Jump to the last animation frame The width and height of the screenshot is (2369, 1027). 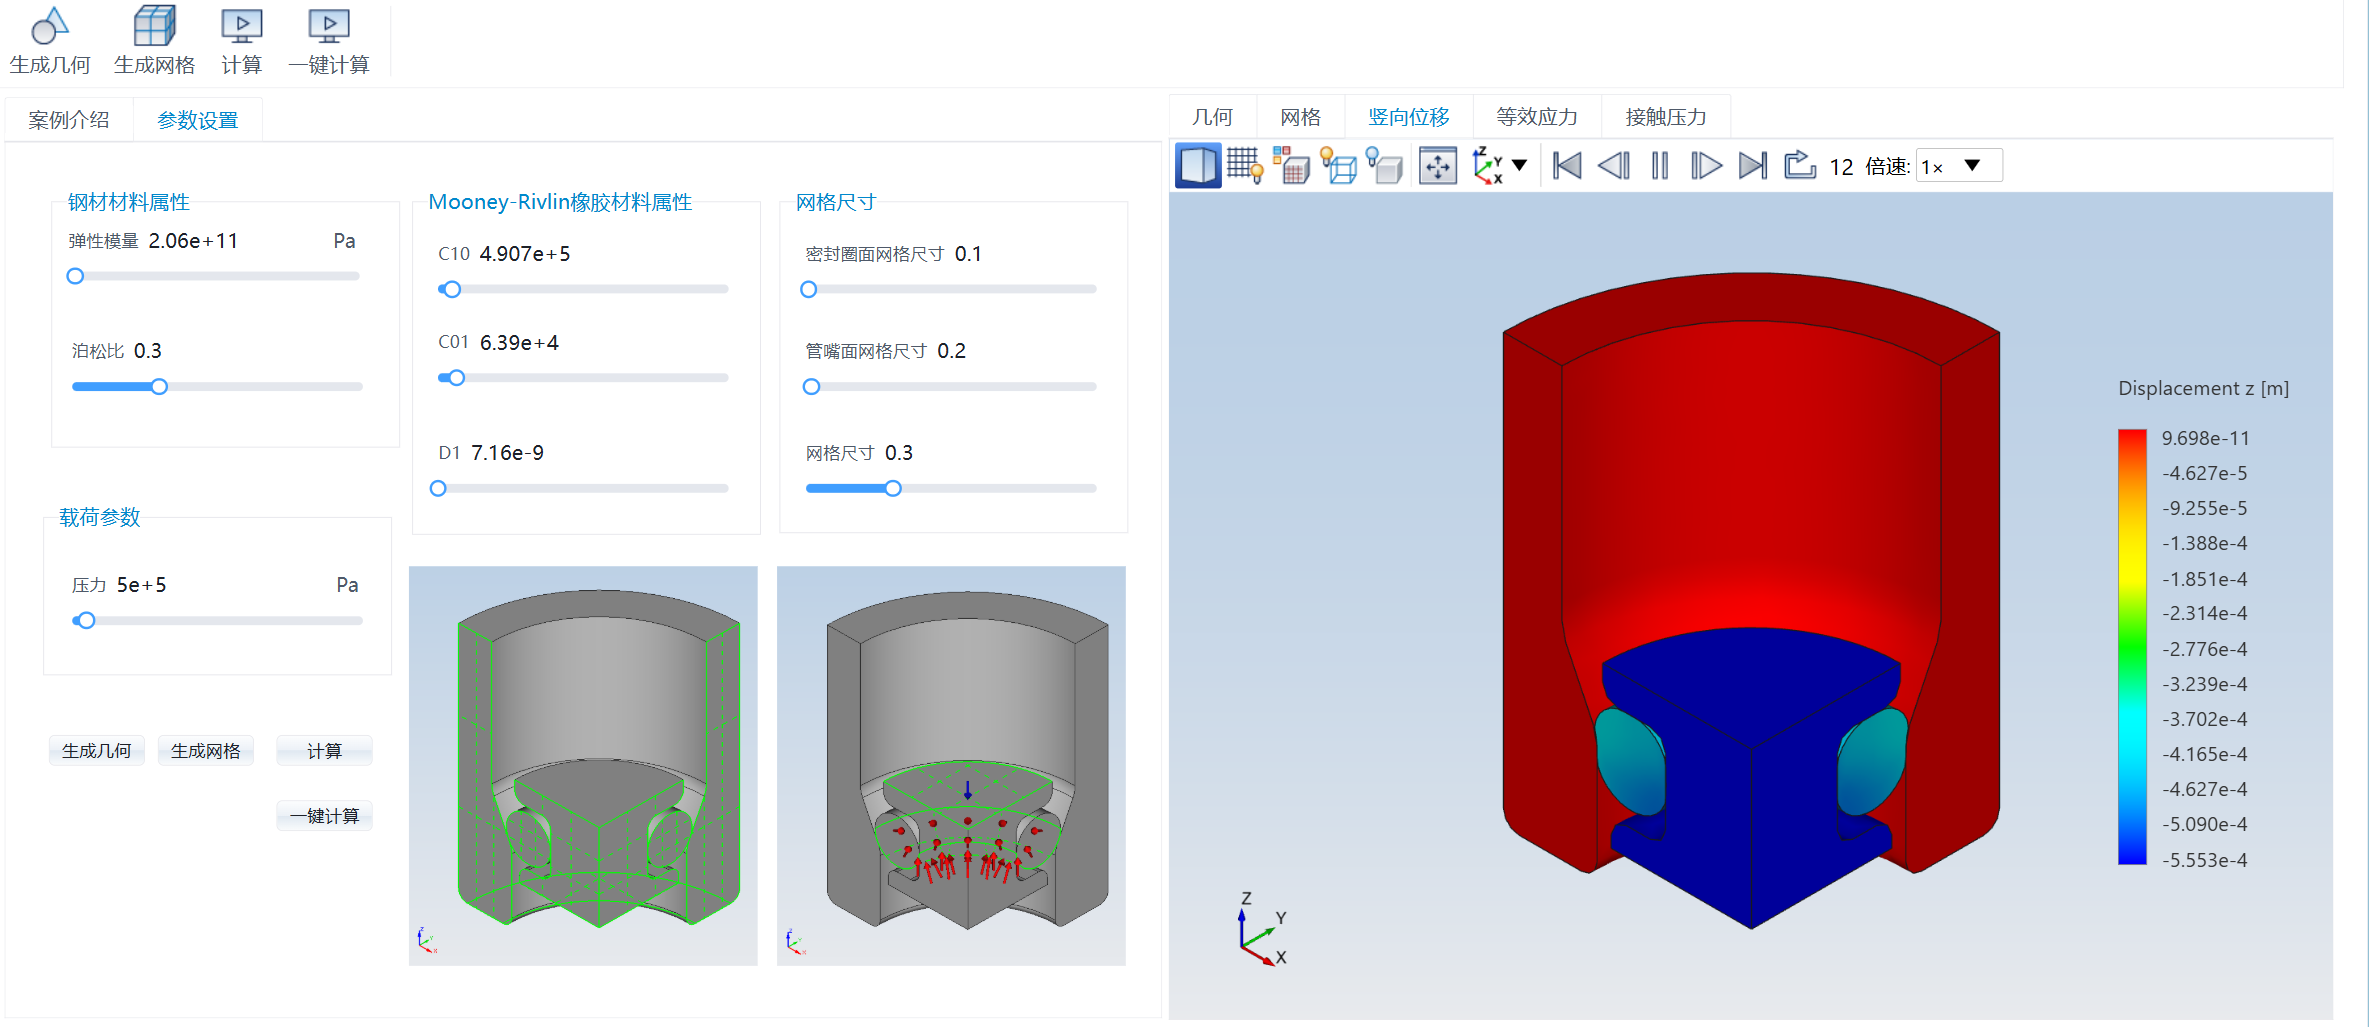(x=1753, y=166)
